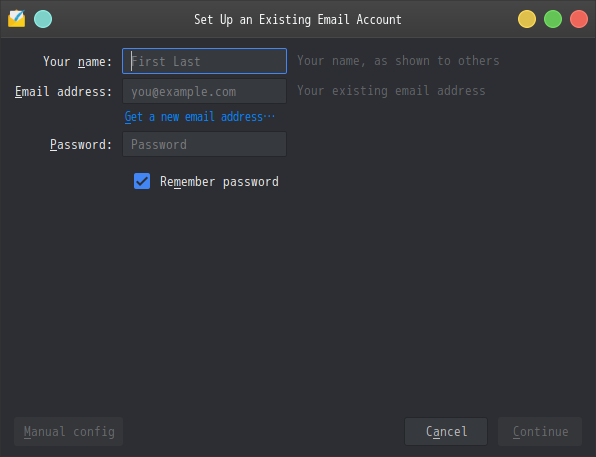Click the 'Password:' label
Screen dimensions: 596x457
(81, 144)
